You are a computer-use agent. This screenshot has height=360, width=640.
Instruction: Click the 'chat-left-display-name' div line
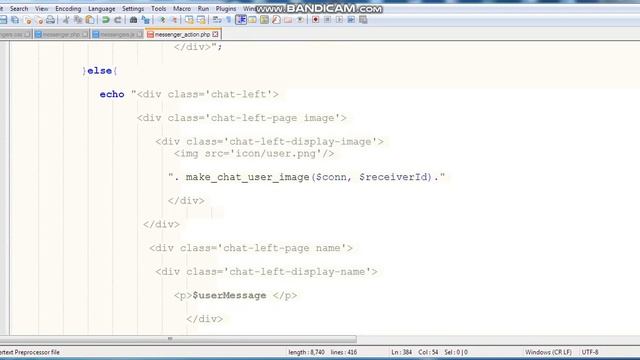(x=266, y=272)
